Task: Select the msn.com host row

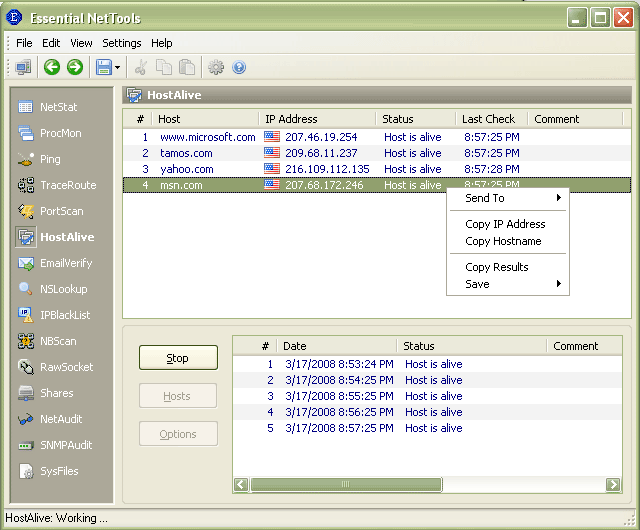Action: [377, 185]
